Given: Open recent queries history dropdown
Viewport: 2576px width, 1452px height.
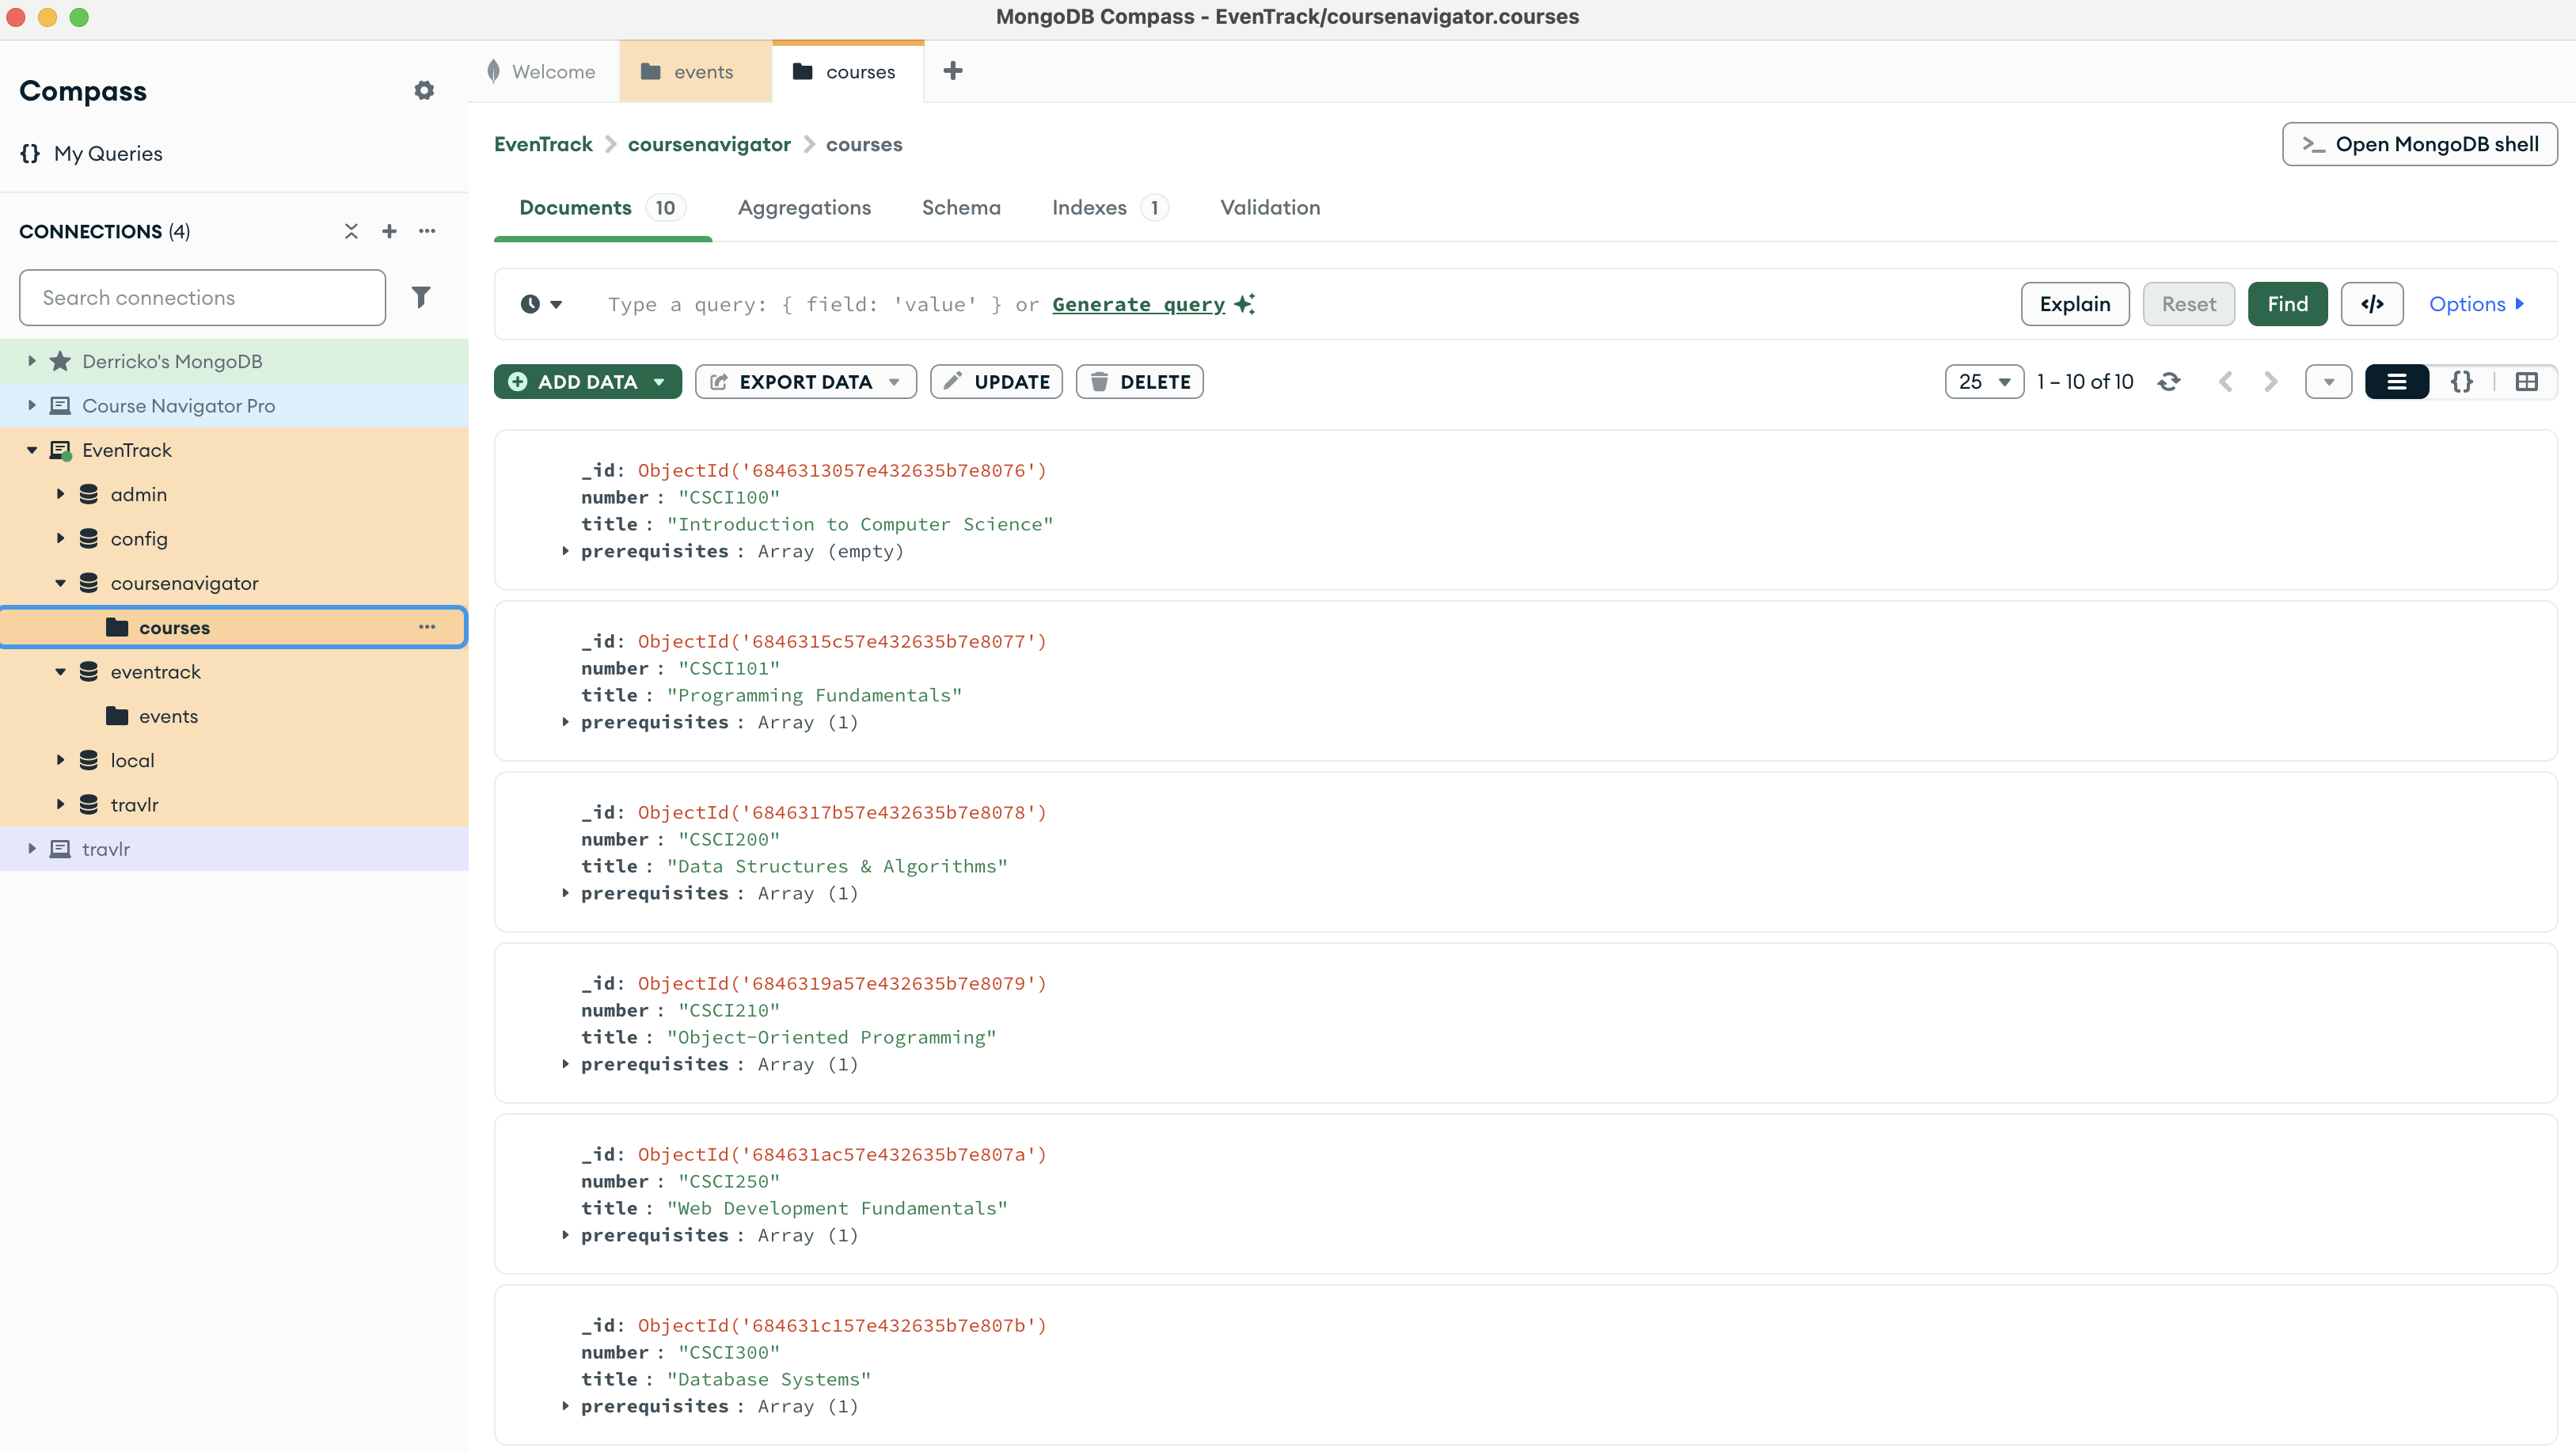Looking at the screenshot, I should click(541, 304).
